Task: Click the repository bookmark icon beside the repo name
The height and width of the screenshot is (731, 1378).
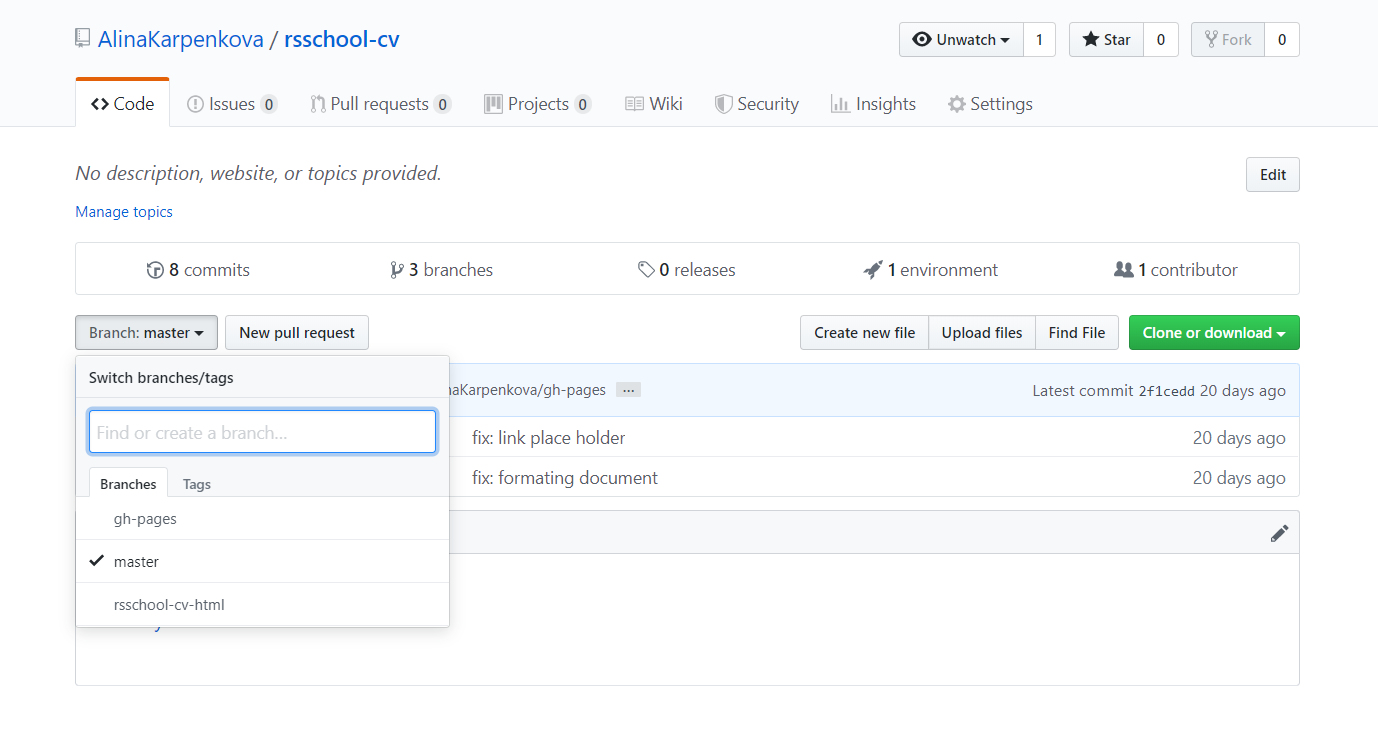Action: [x=81, y=38]
